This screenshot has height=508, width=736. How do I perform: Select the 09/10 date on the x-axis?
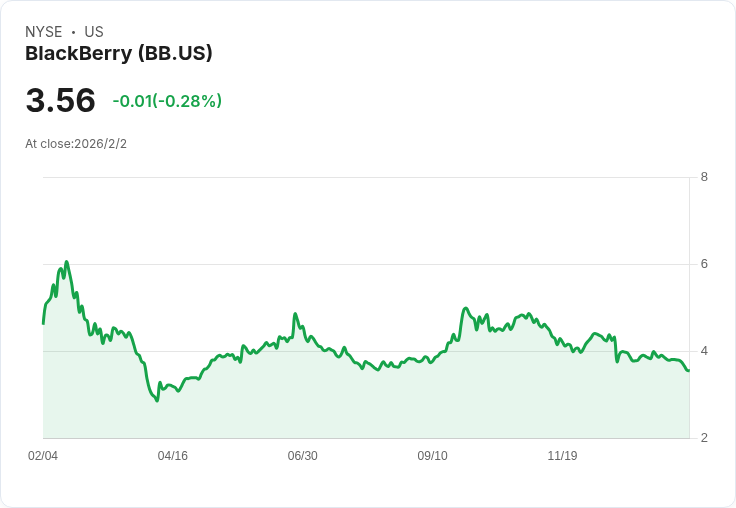[432, 456]
